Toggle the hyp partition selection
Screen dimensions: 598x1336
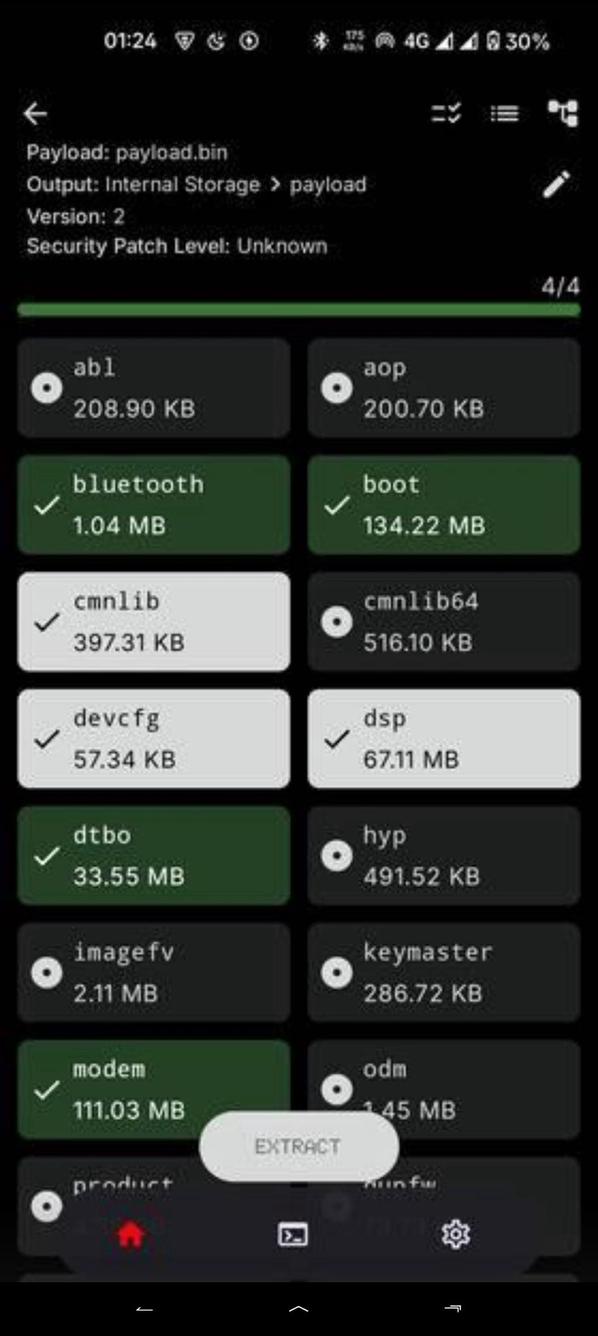click(x=443, y=855)
